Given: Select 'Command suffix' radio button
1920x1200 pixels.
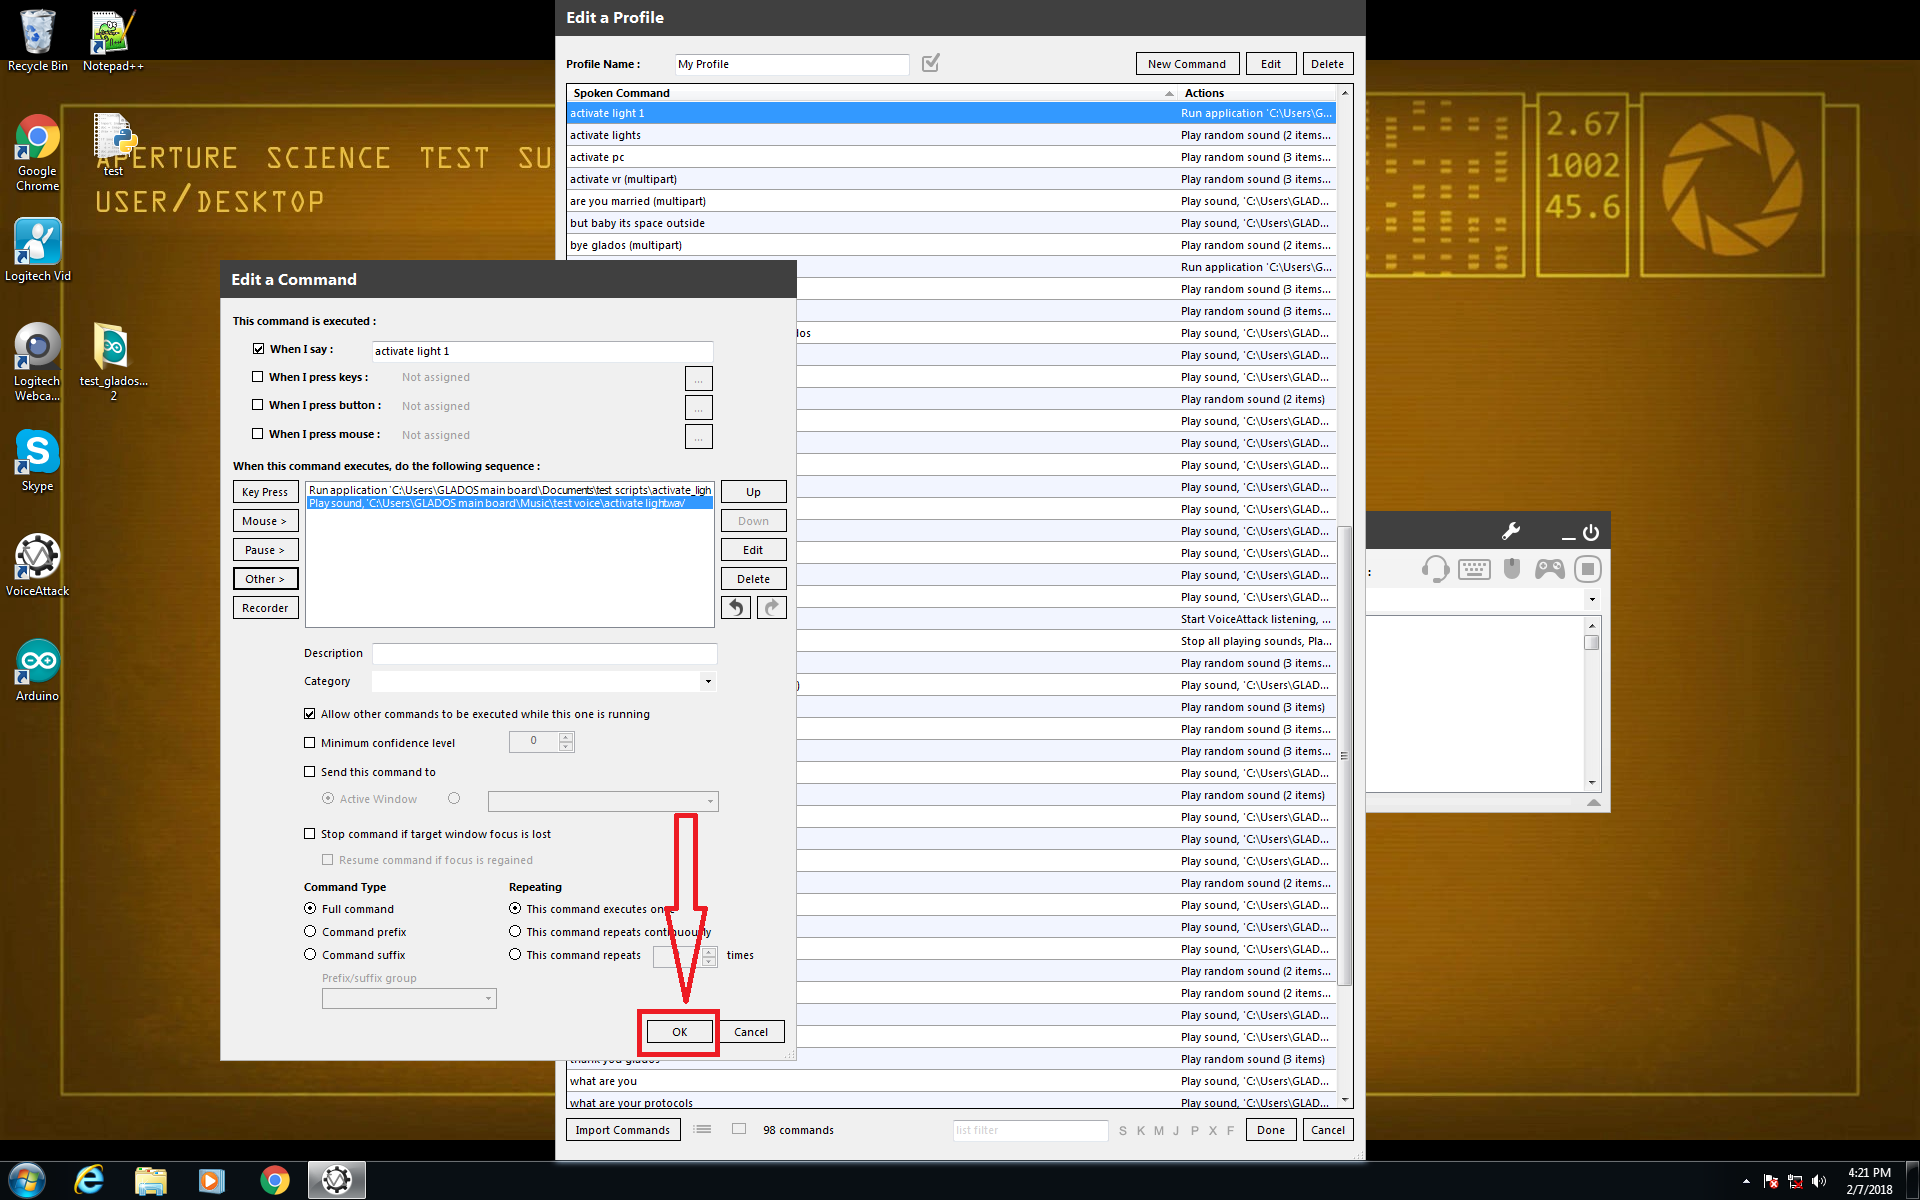Looking at the screenshot, I should pyautogui.click(x=310, y=954).
